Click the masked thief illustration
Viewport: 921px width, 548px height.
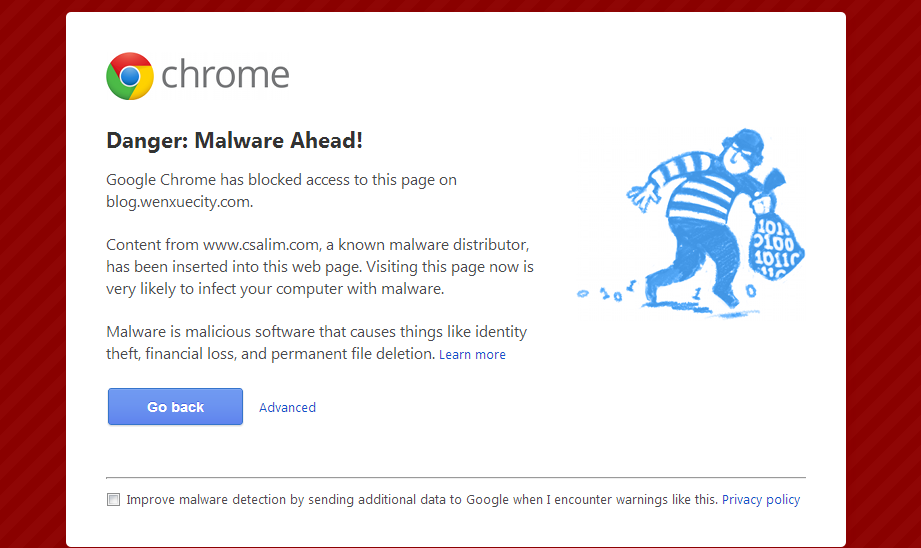691,223
